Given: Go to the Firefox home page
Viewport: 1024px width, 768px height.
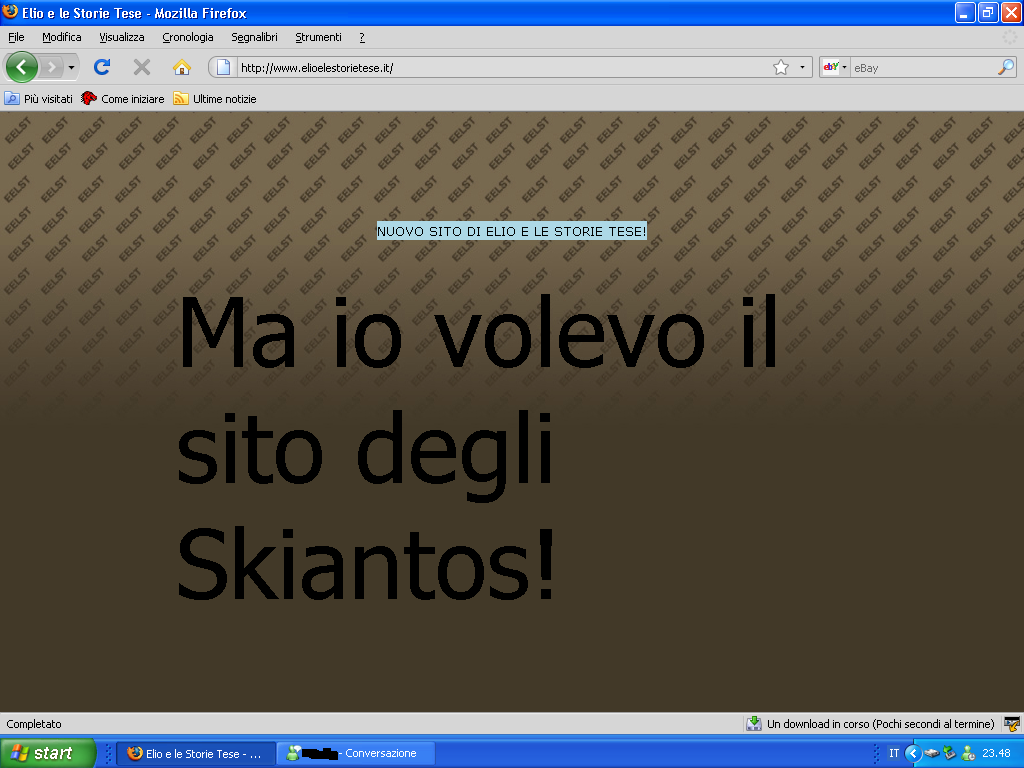Looking at the screenshot, I should 182,67.
